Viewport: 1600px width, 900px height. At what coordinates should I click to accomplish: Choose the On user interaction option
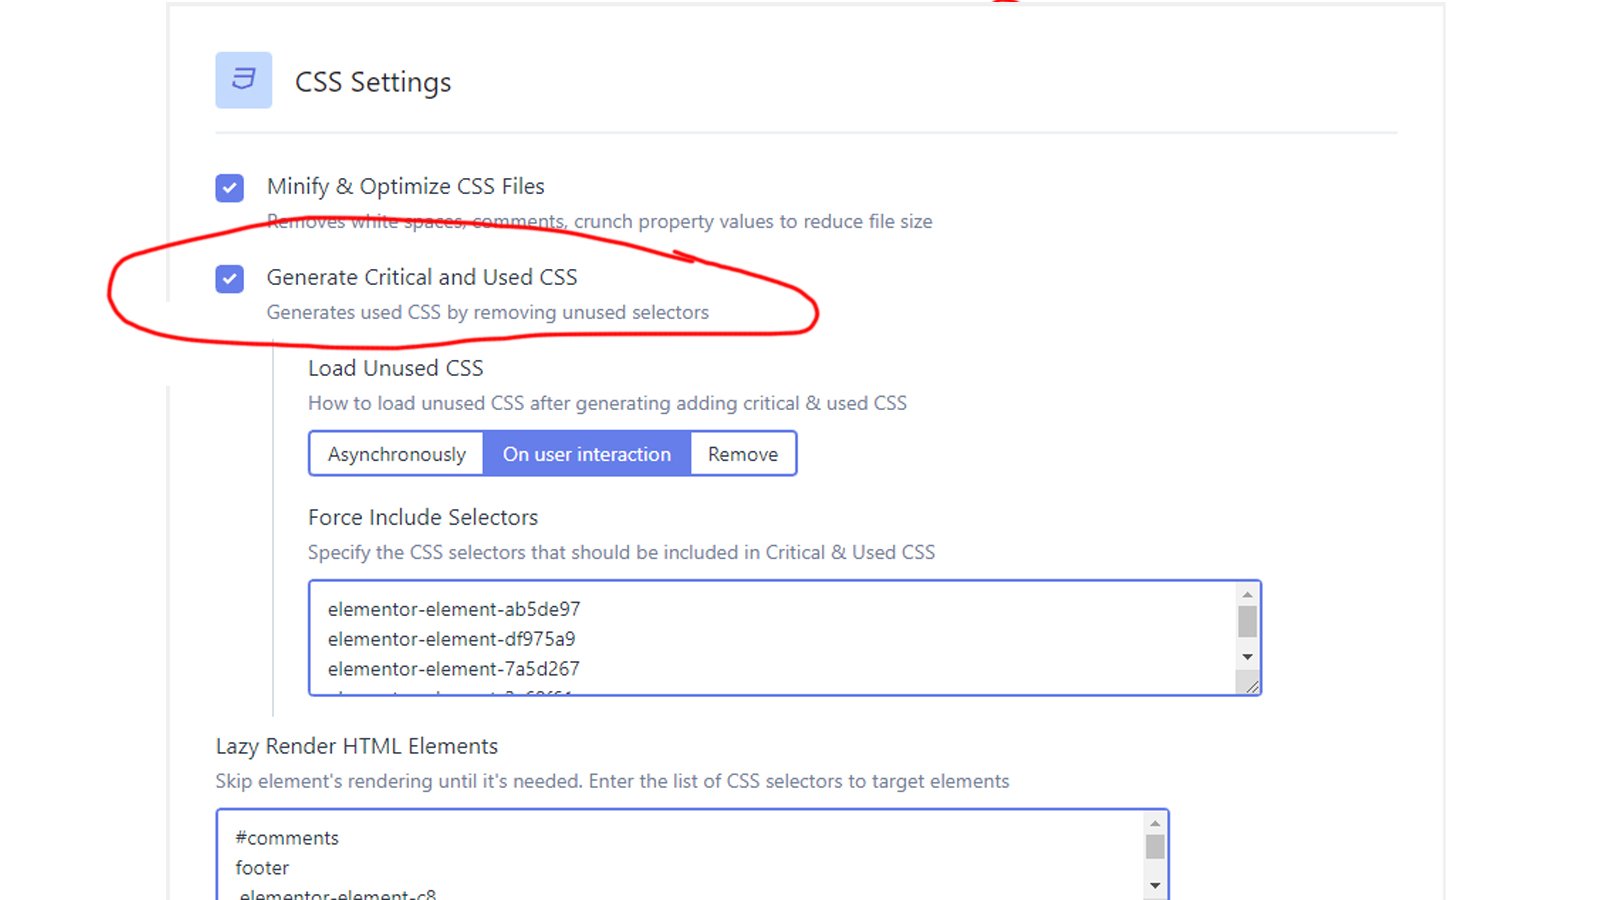click(x=587, y=454)
